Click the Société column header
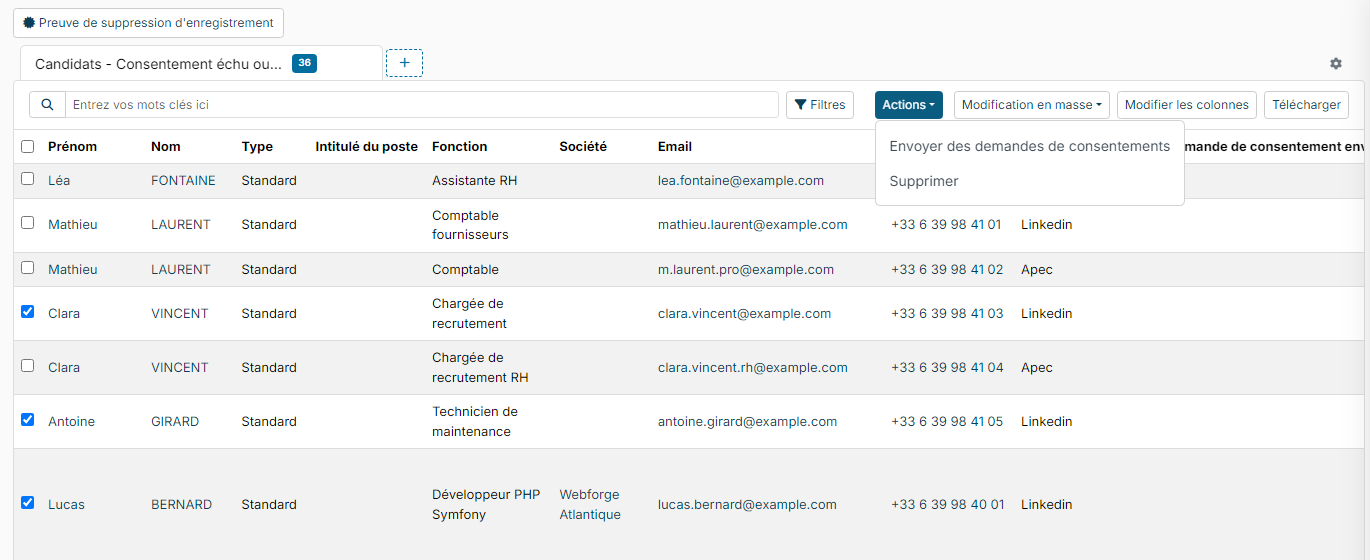The image size is (1370, 560). (x=583, y=147)
